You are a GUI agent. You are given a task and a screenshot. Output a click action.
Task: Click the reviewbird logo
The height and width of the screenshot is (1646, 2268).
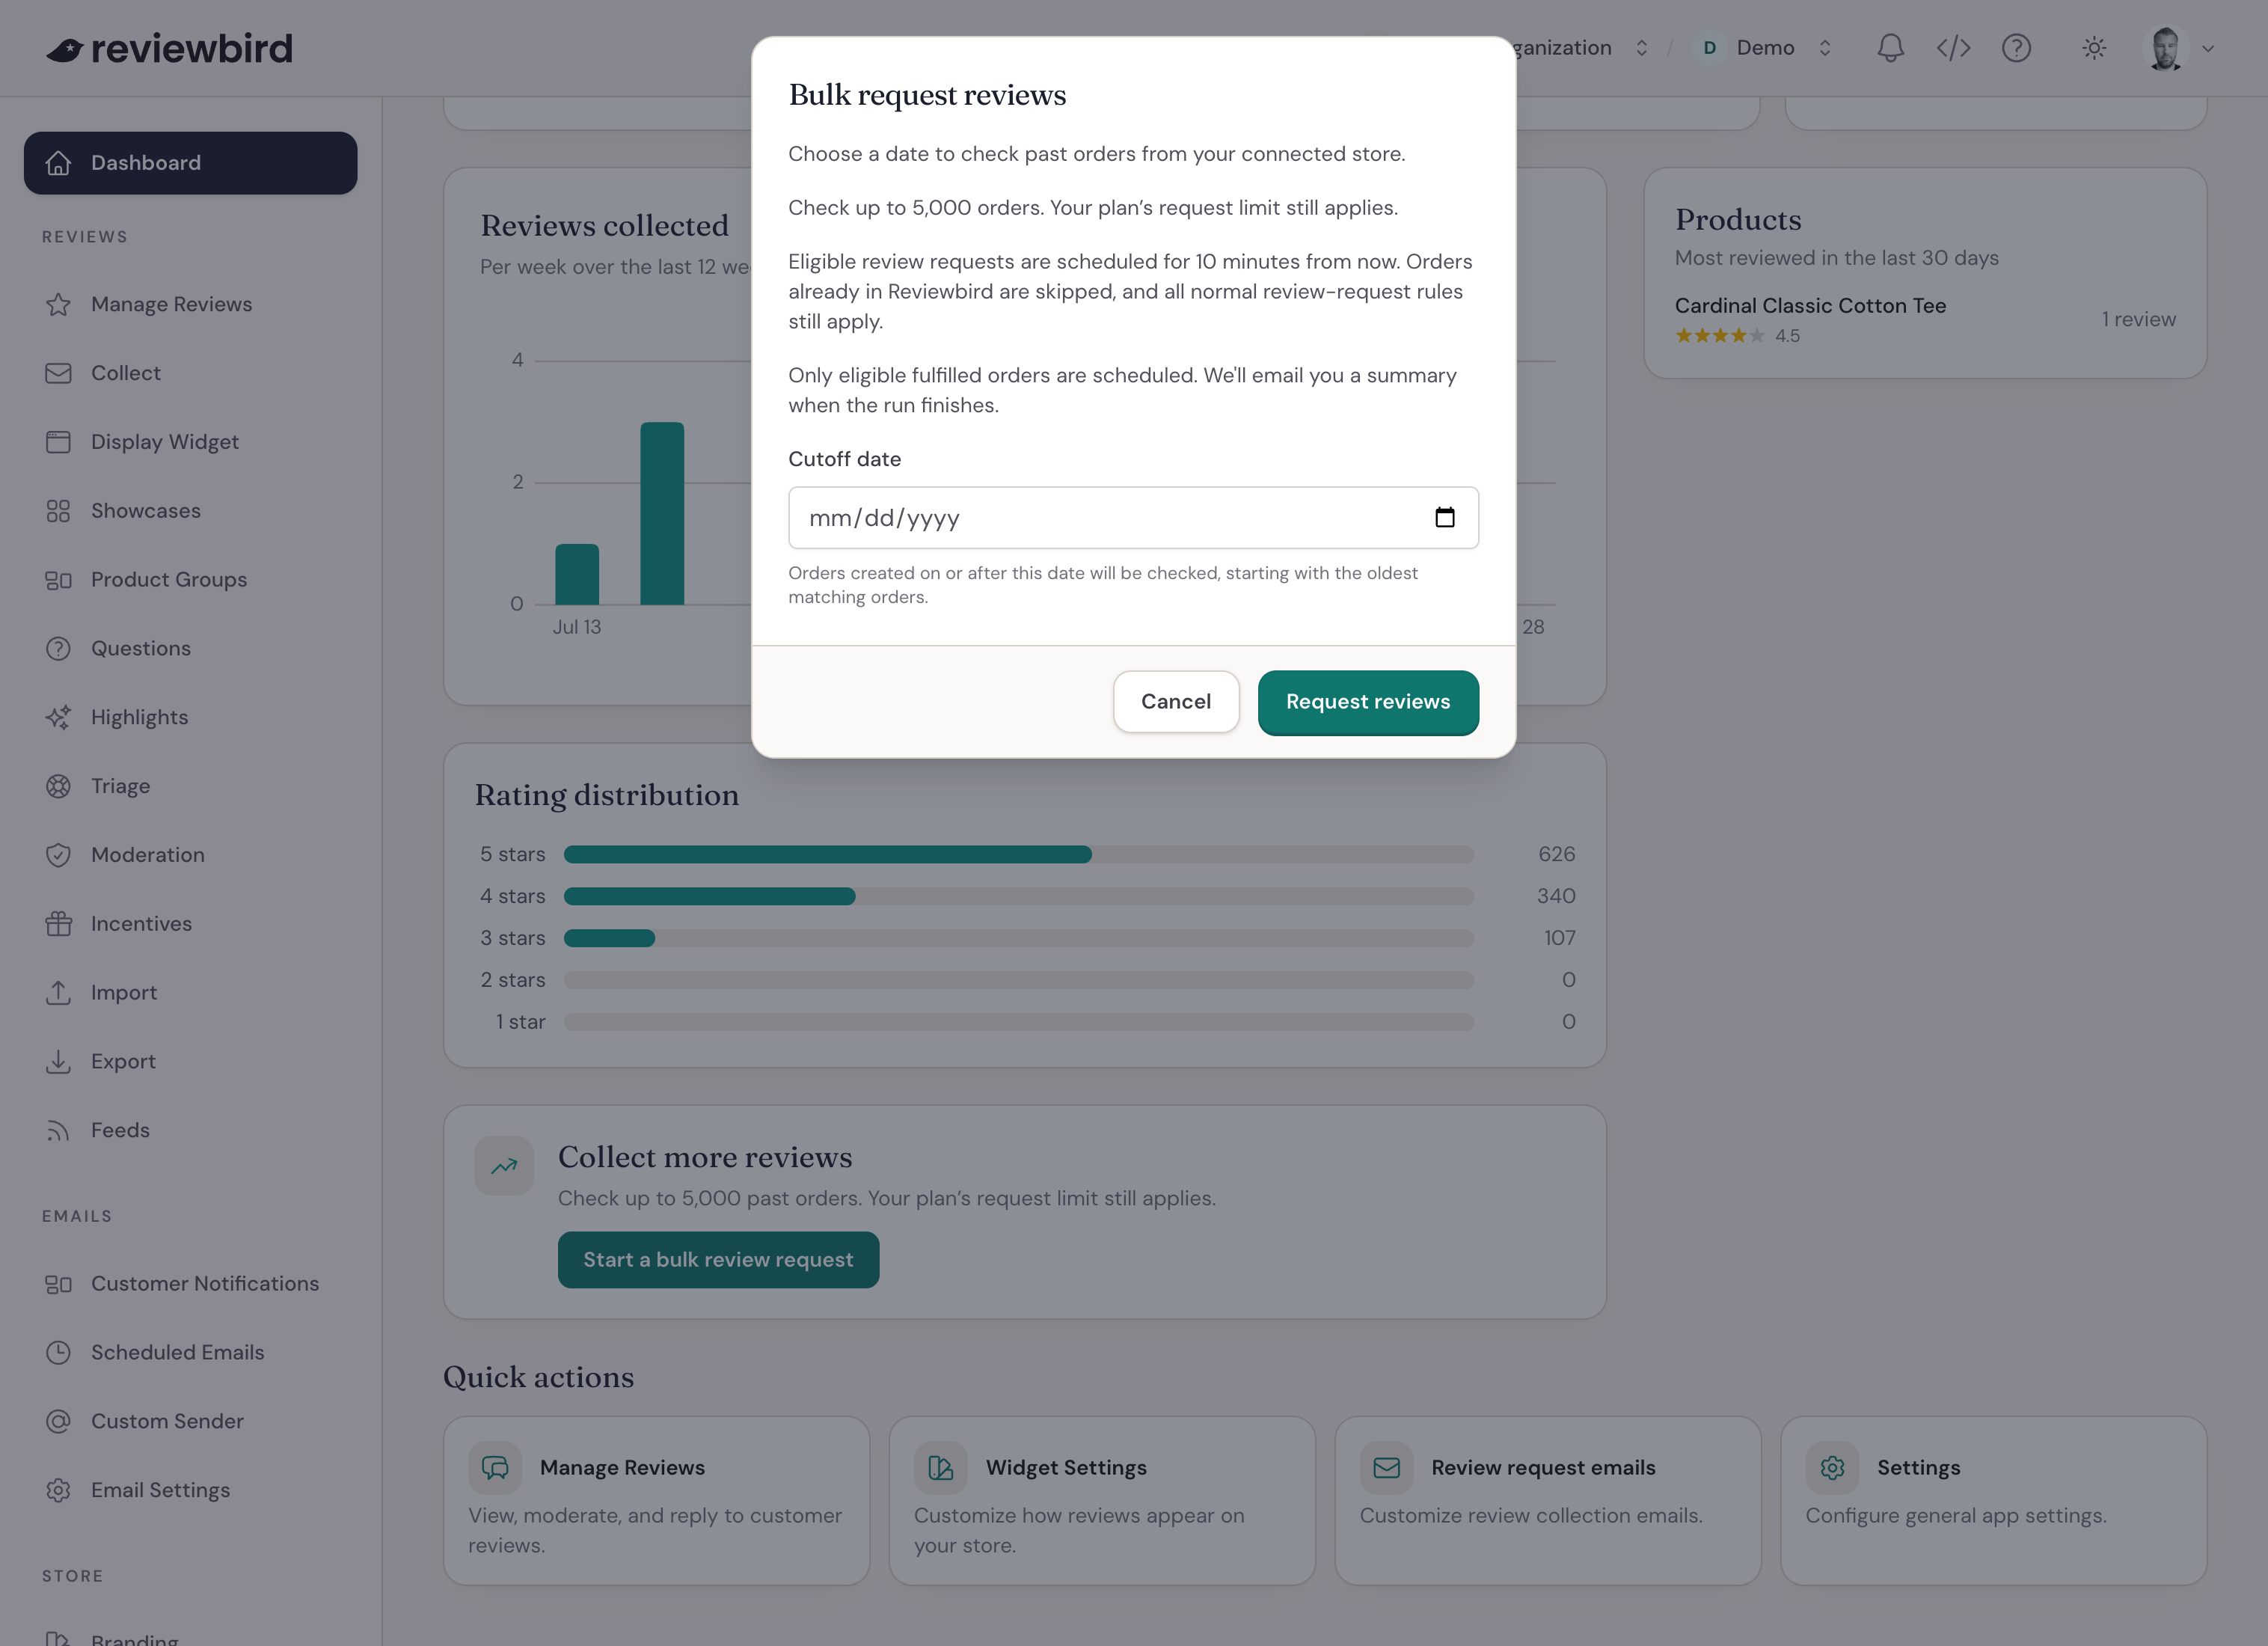[x=169, y=48]
